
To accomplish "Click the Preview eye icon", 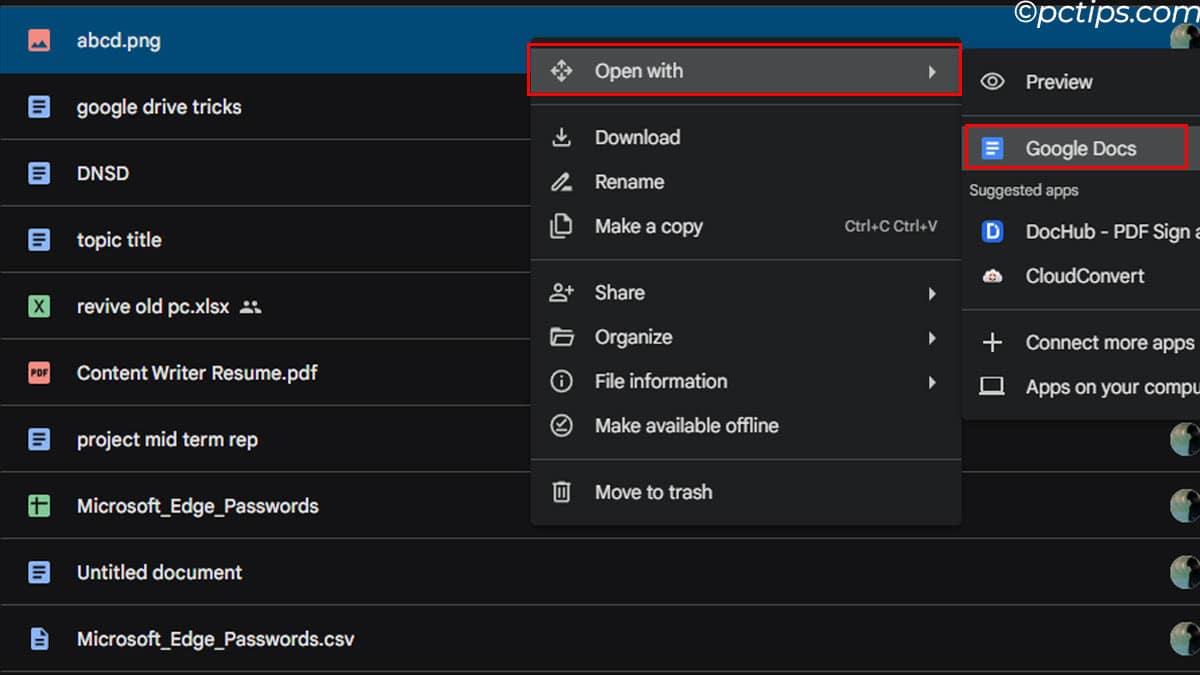I will pos(992,82).
